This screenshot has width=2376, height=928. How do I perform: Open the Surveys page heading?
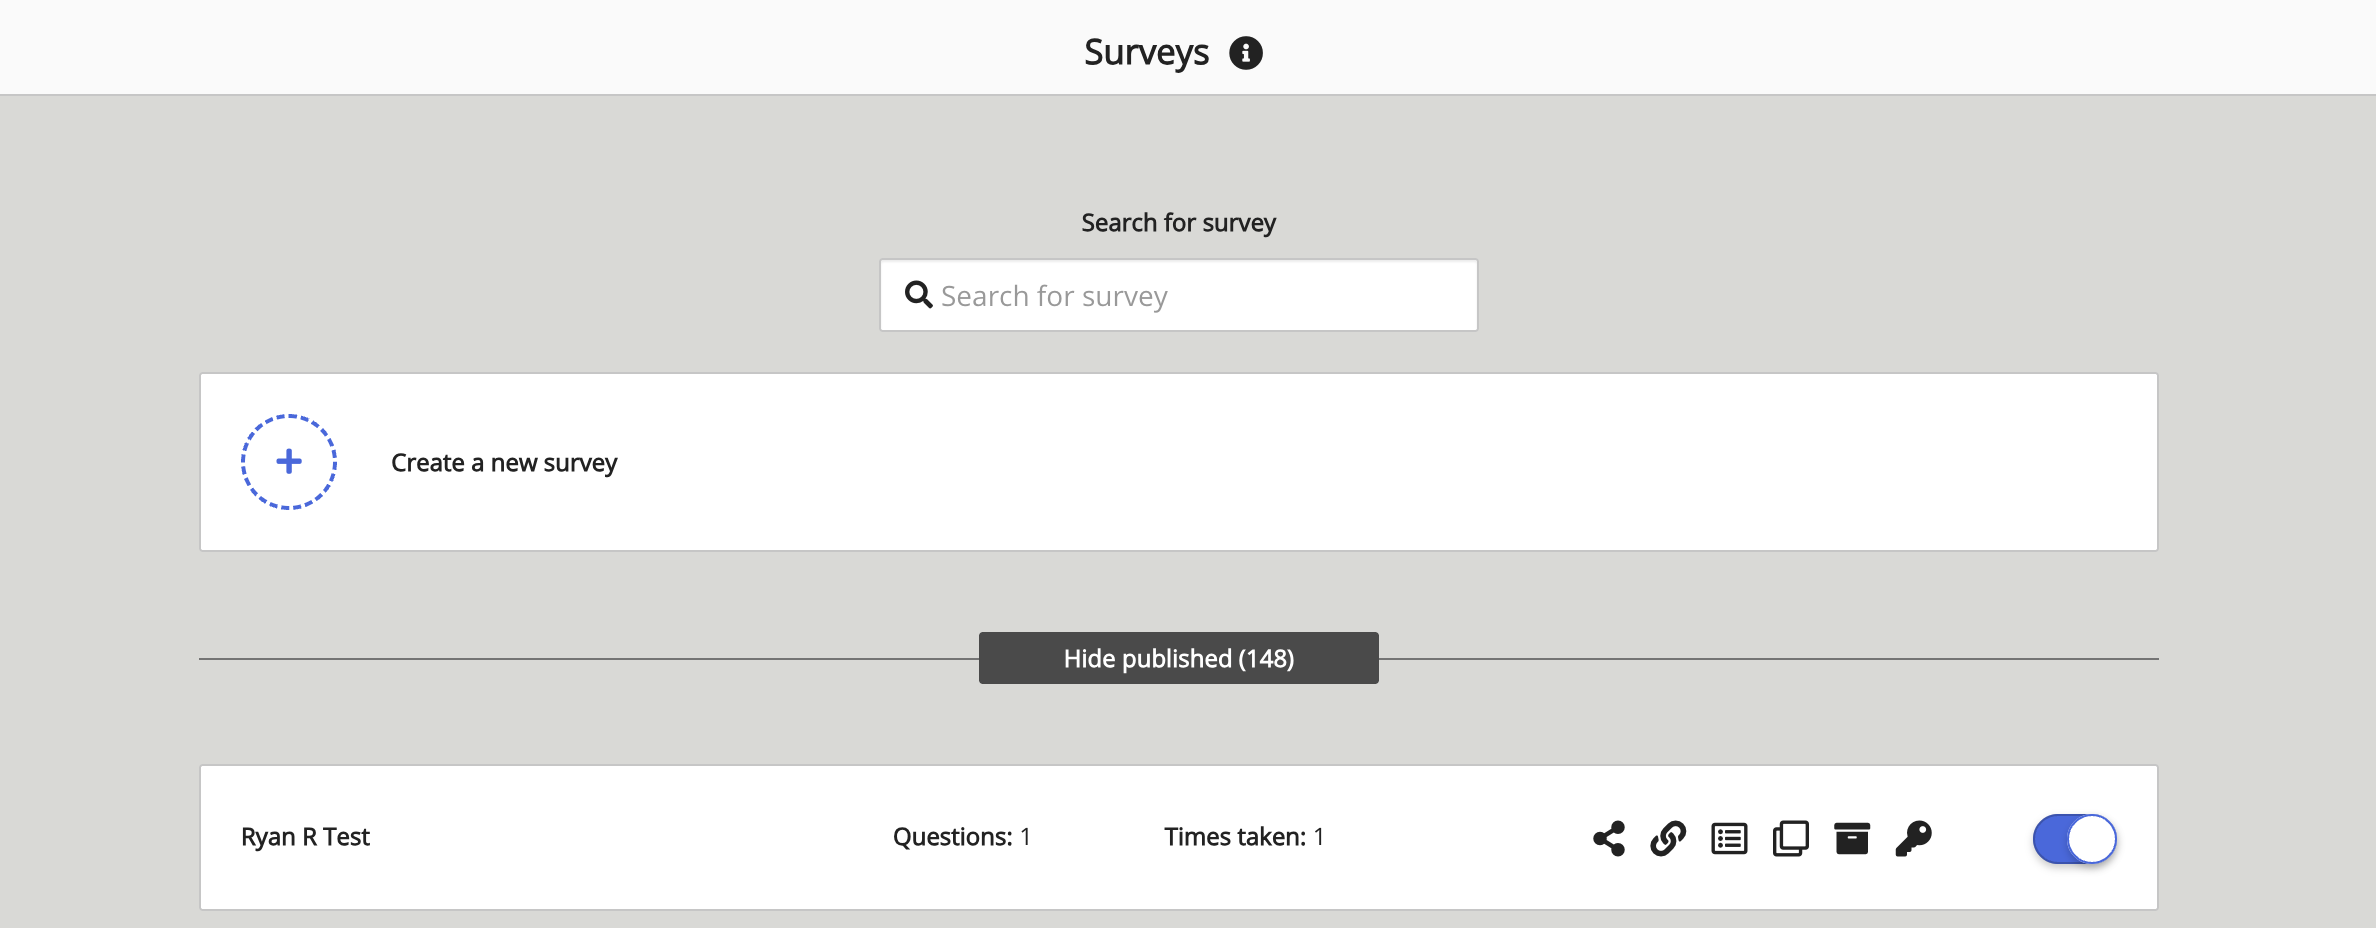(x=1146, y=51)
